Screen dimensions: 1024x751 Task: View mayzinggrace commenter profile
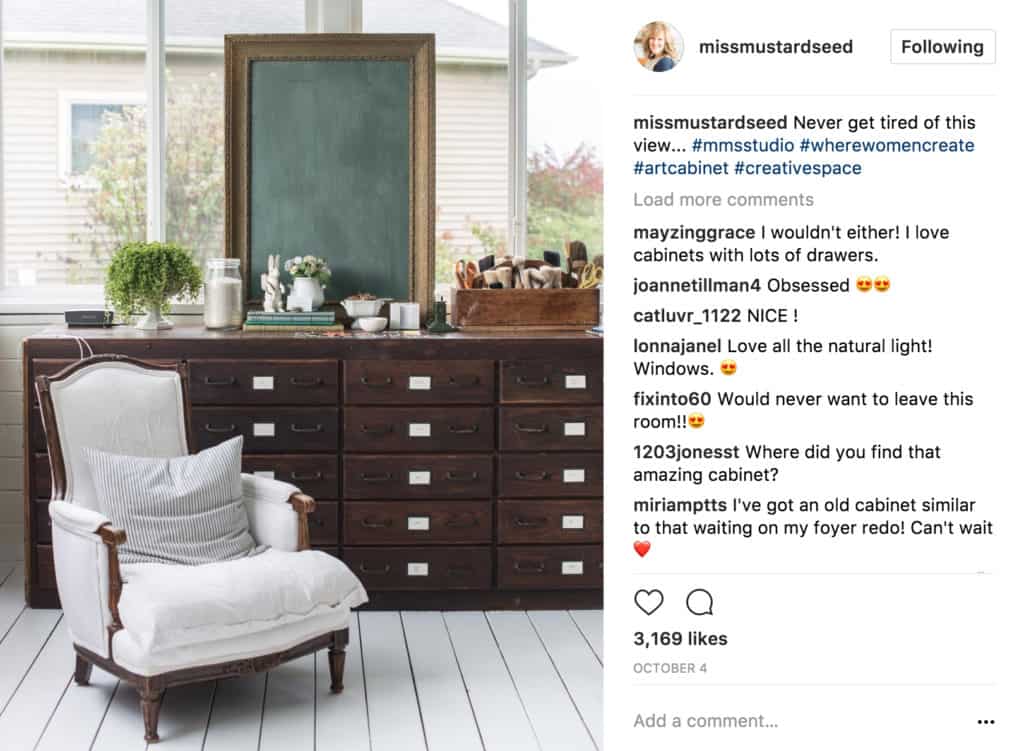pyautogui.click(x=694, y=232)
